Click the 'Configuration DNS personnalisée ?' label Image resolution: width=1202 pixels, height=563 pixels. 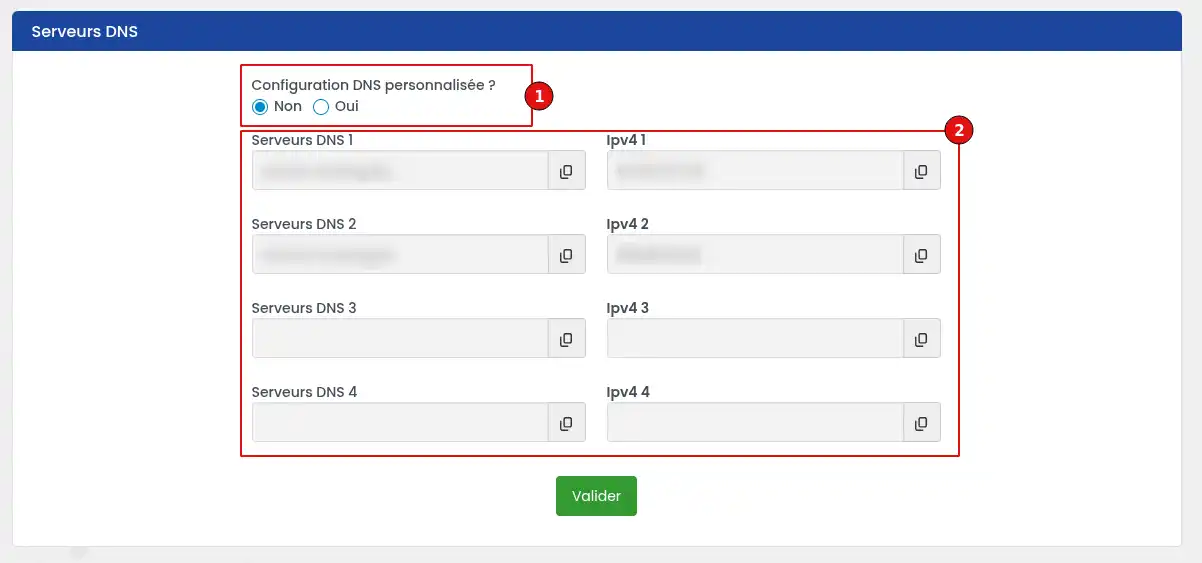373,86
